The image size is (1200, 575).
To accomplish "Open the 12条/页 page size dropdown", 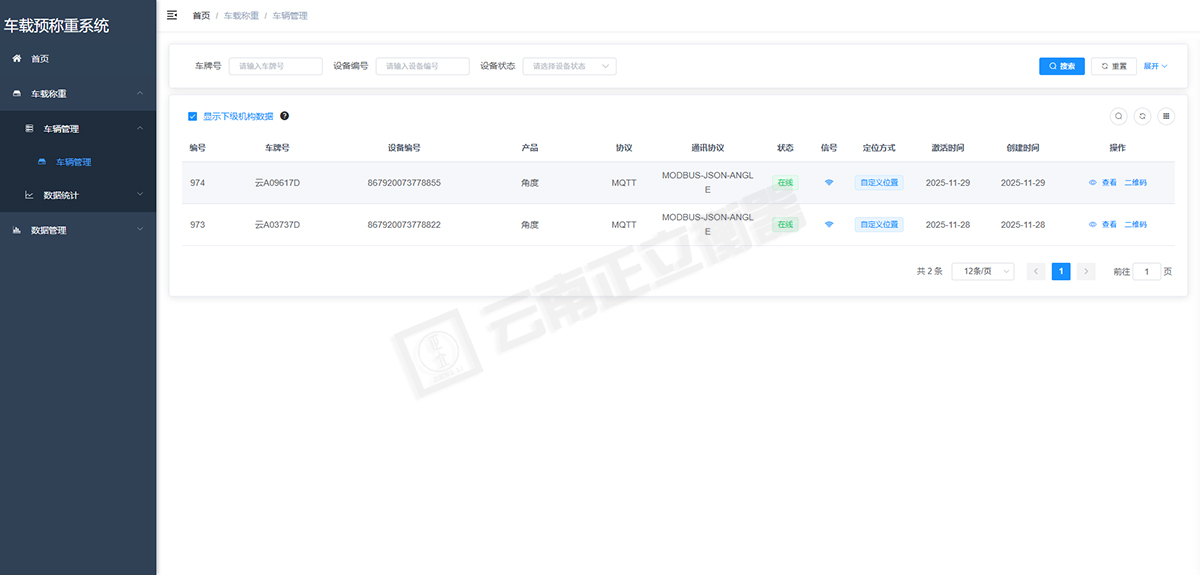I will [982, 271].
